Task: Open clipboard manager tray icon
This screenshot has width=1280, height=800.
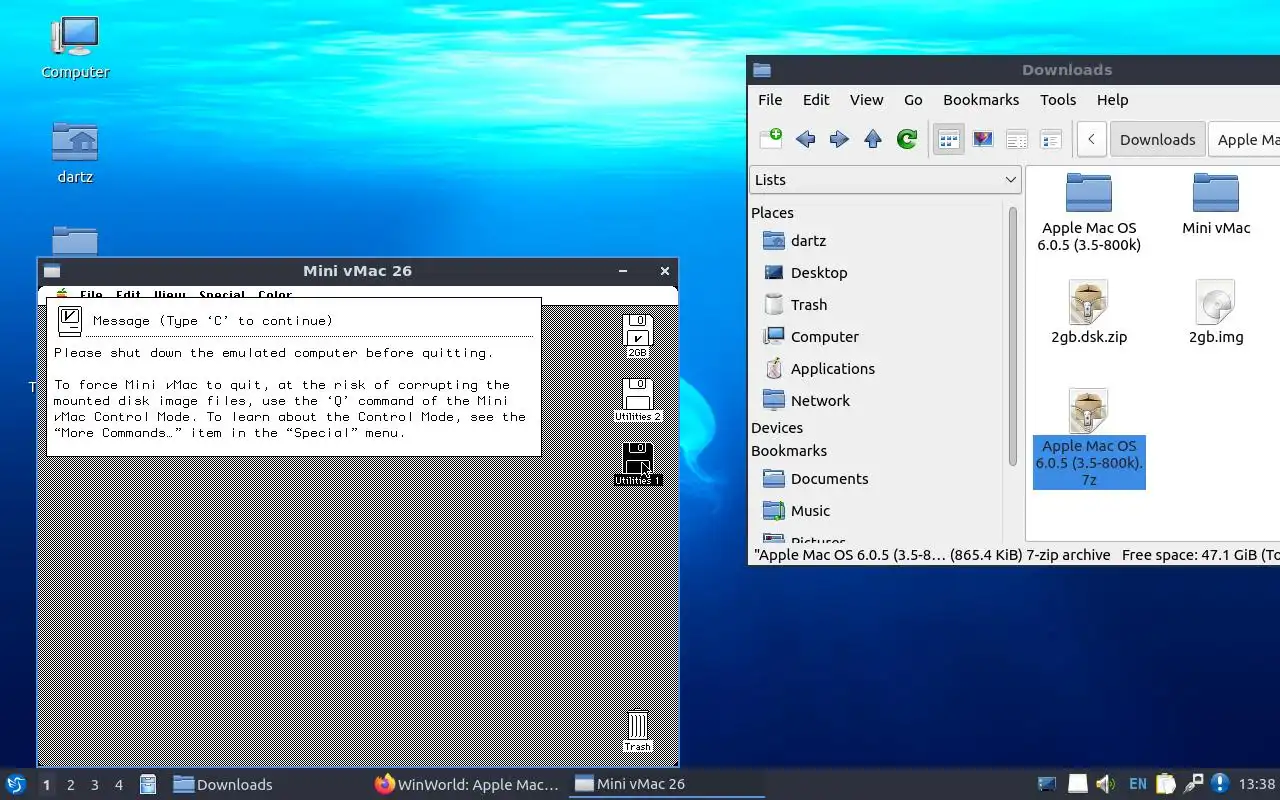Action: [x=1165, y=784]
